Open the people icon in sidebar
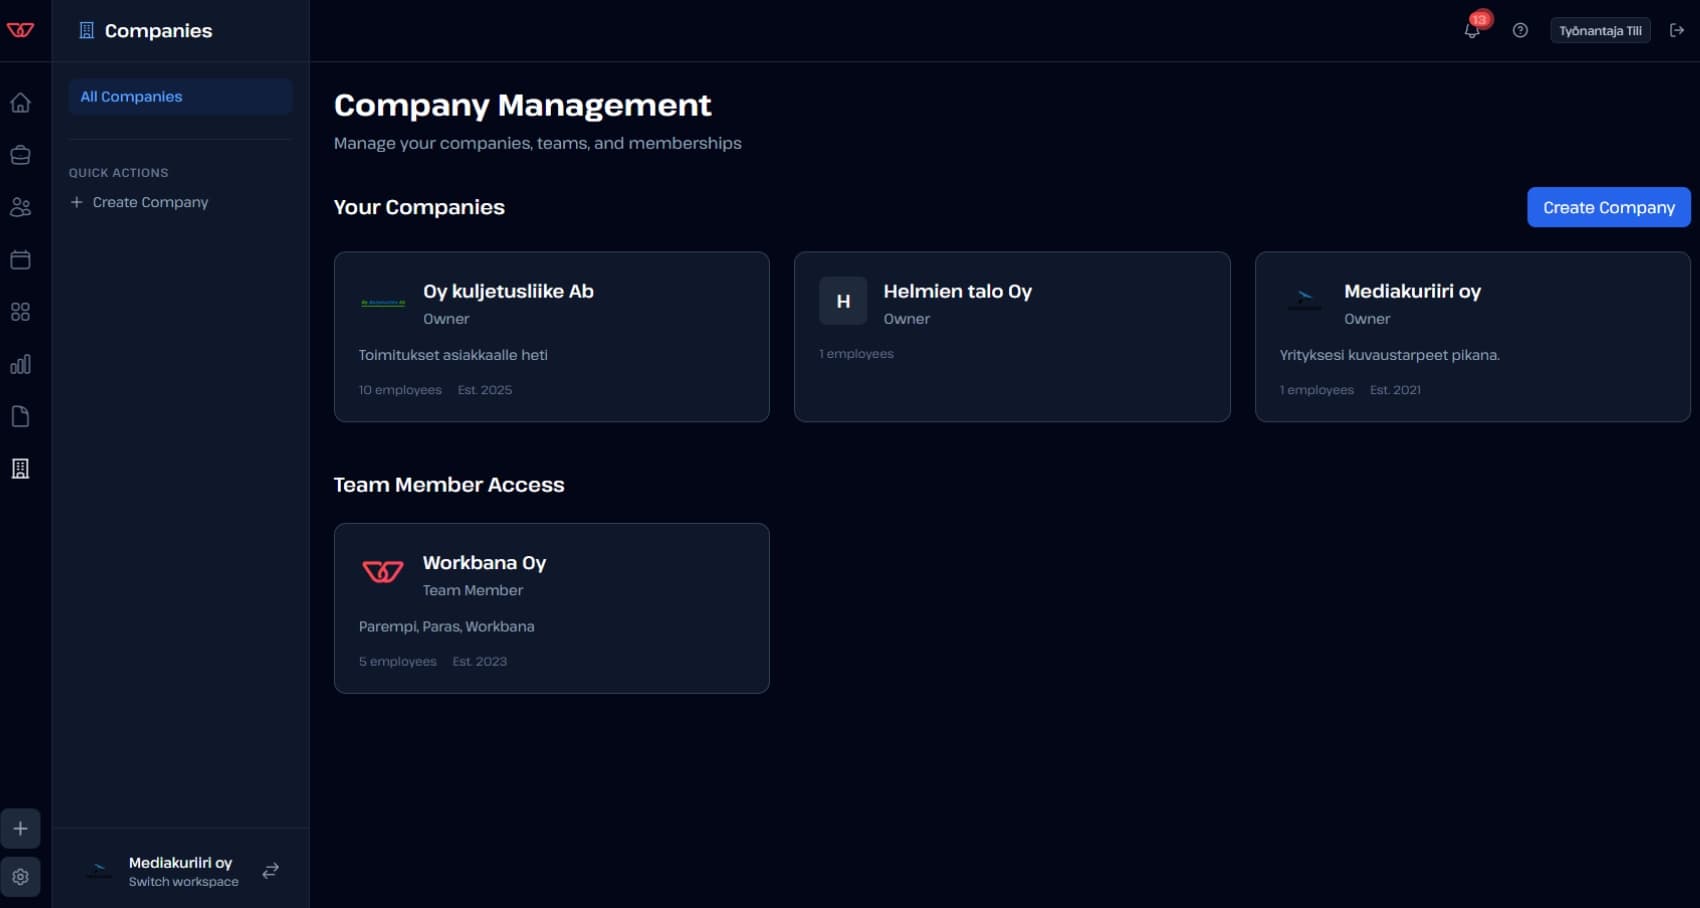Viewport: 1700px width, 908px height. pos(20,207)
